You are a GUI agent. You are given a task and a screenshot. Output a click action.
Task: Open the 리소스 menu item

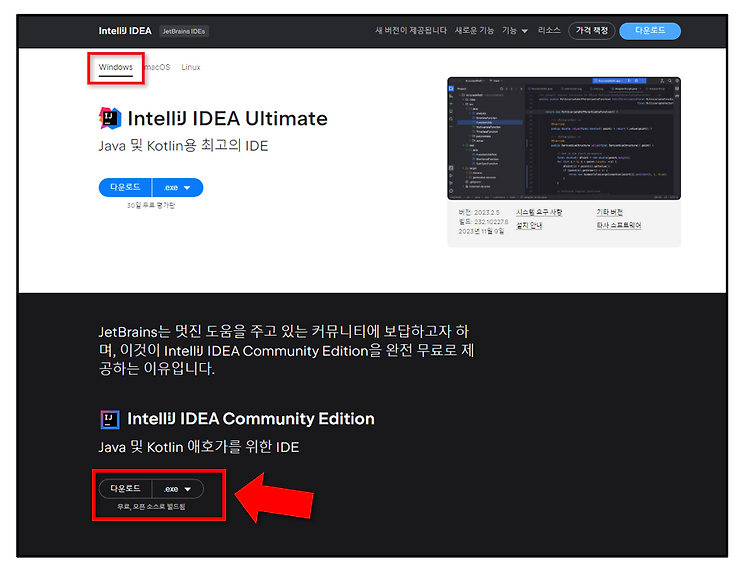click(x=549, y=31)
